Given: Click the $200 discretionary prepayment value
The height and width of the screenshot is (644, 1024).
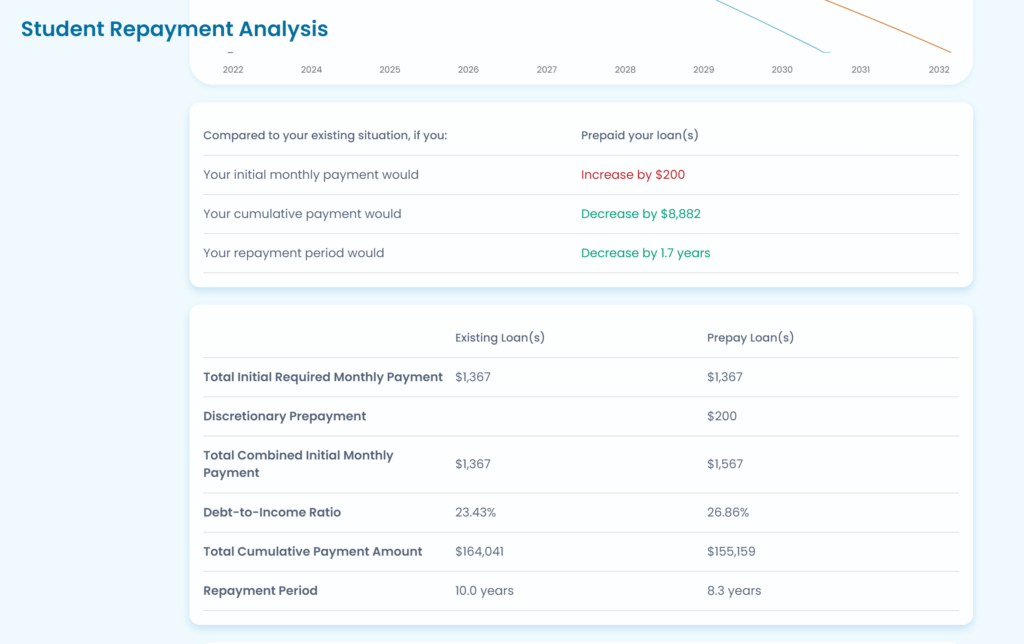Looking at the screenshot, I should coord(721,416).
